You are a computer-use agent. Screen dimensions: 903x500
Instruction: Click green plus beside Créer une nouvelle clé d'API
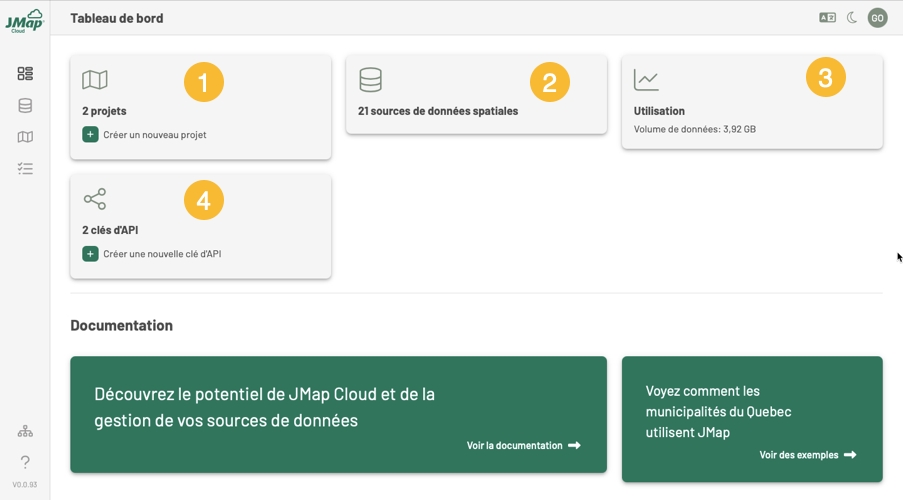pyautogui.click(x=90, y=254)
